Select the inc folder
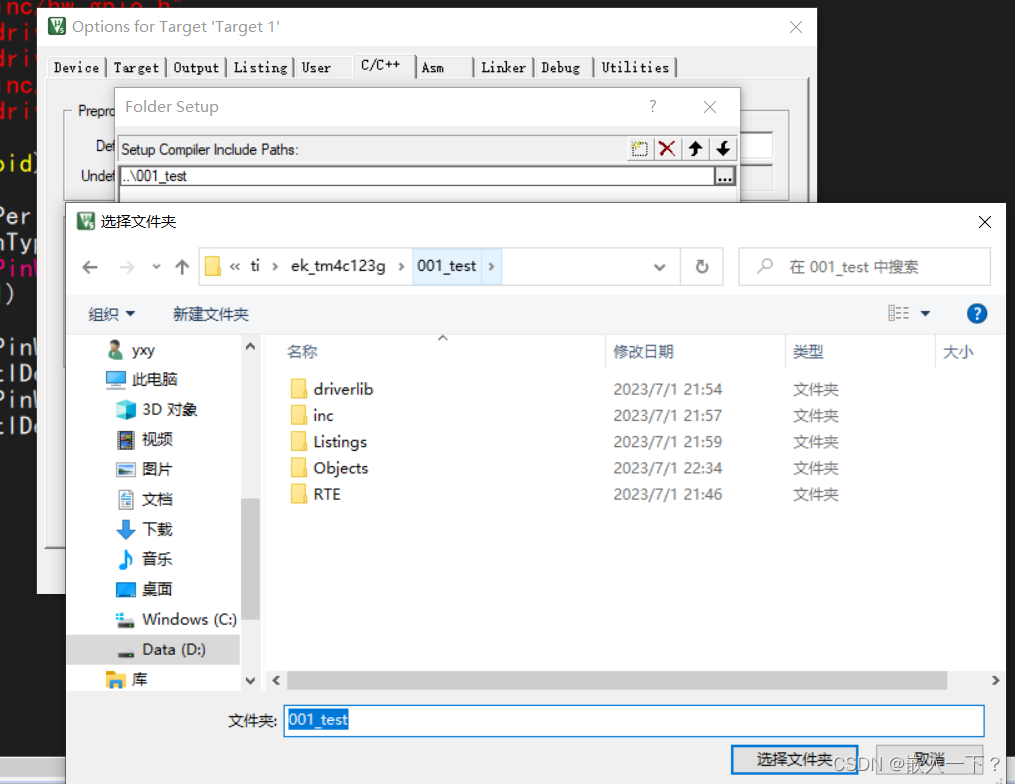 coord(312,416)
